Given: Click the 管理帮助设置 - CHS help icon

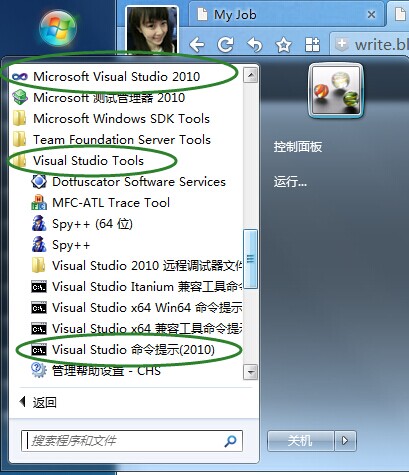Looking at the screenshot, I should tap(39, 370).
